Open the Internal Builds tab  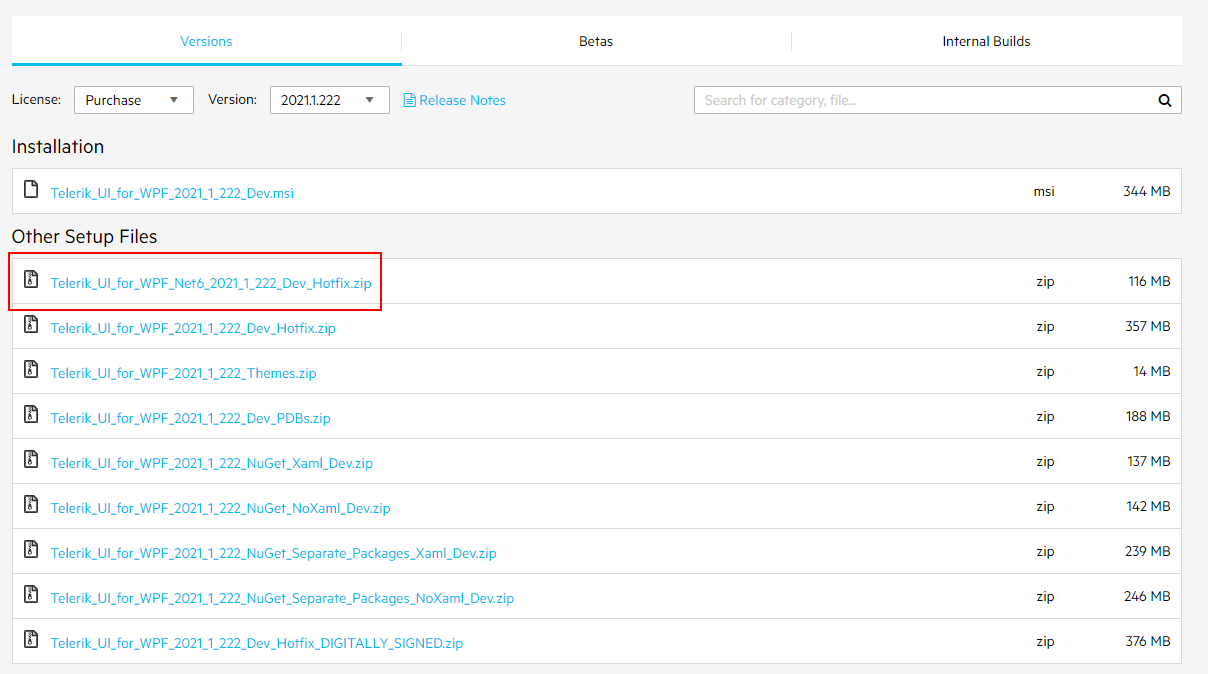(x=986, y=41)
